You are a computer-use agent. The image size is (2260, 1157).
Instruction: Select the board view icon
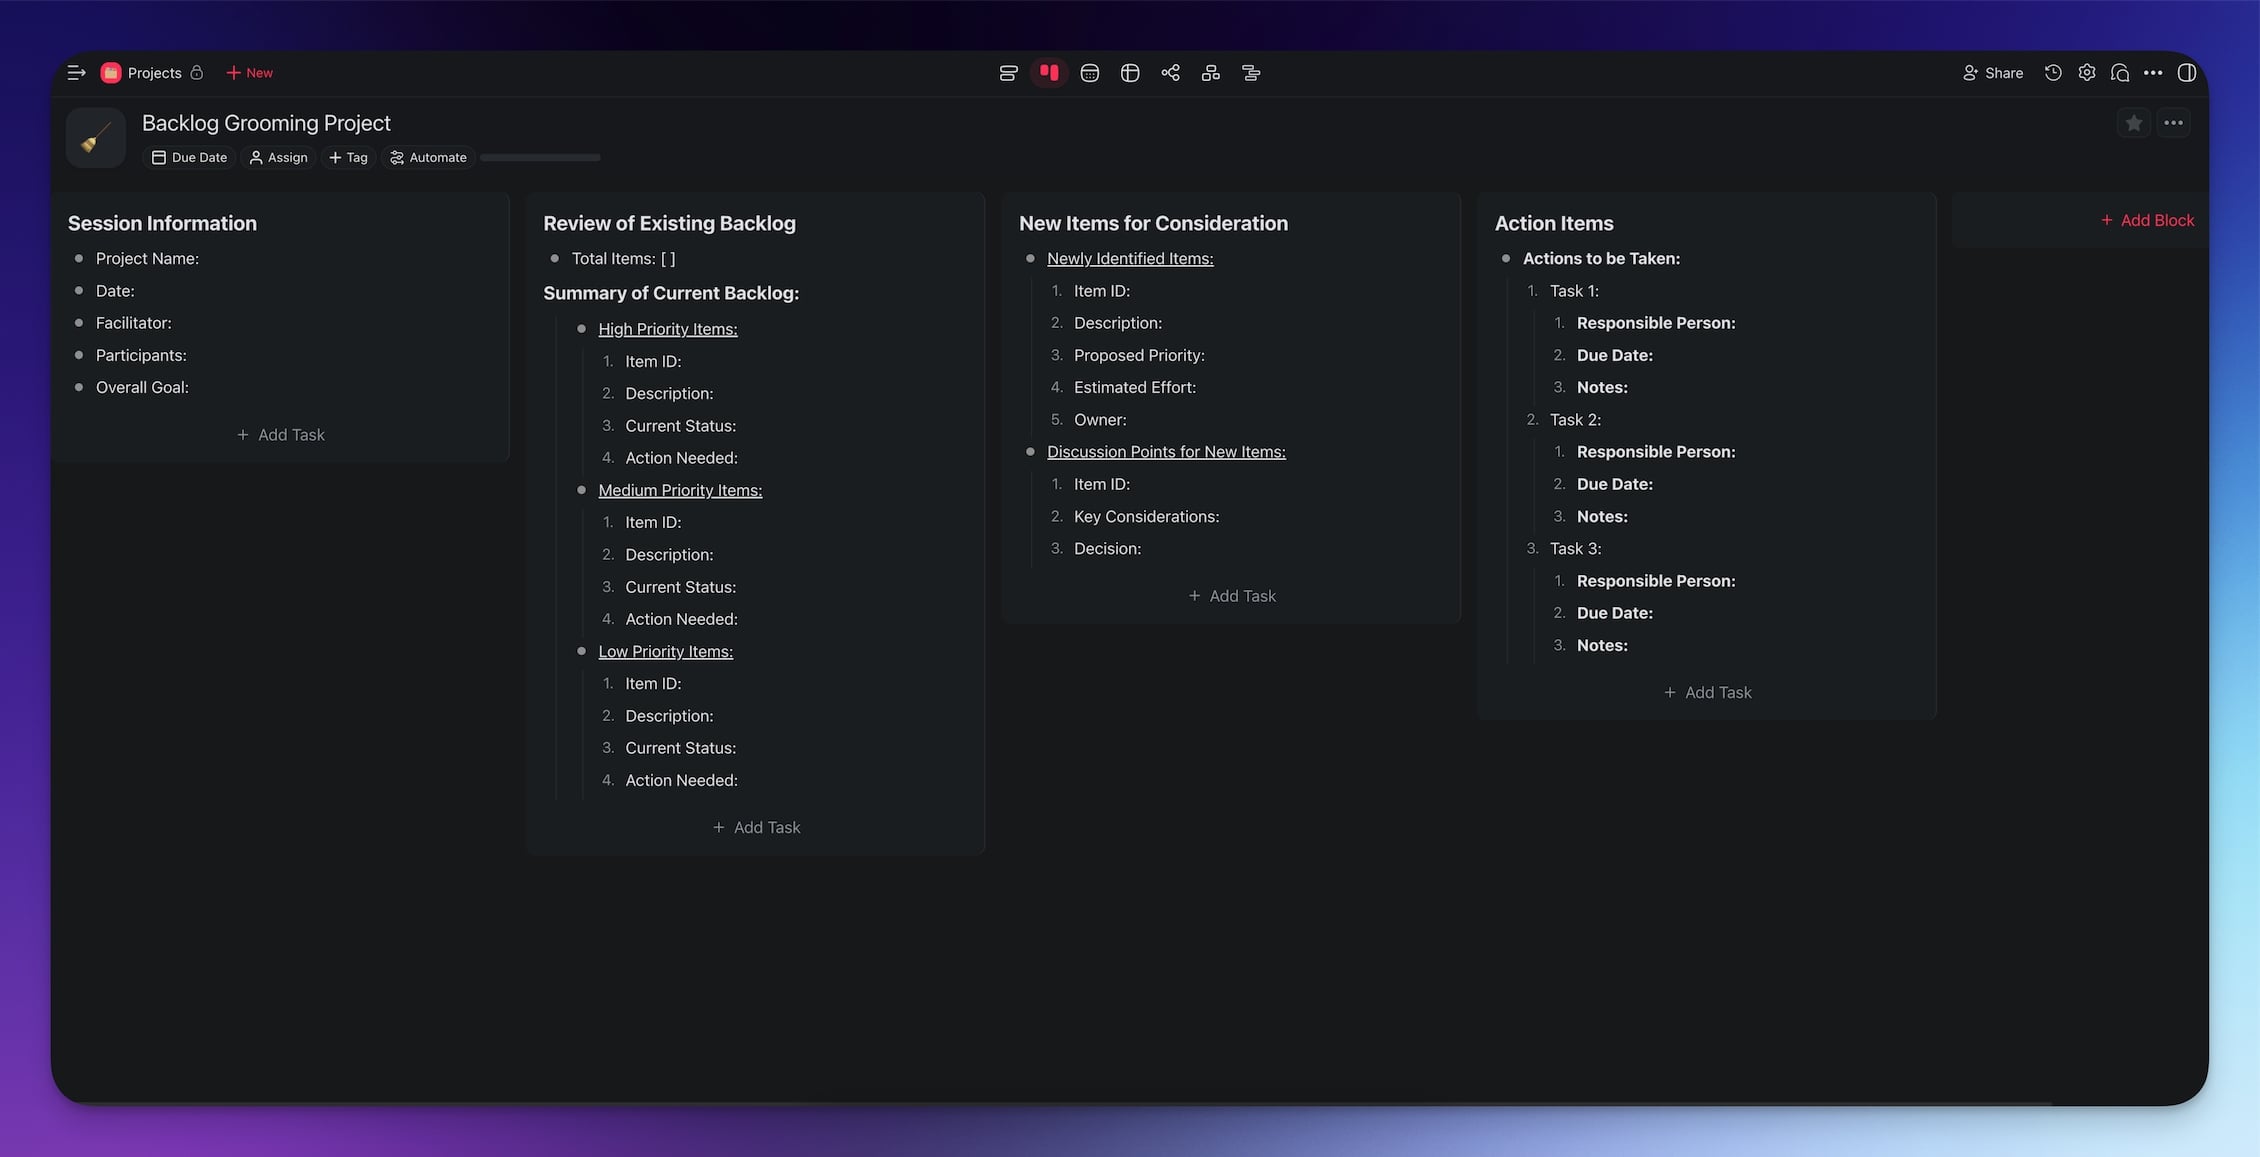pos(1049,73)
